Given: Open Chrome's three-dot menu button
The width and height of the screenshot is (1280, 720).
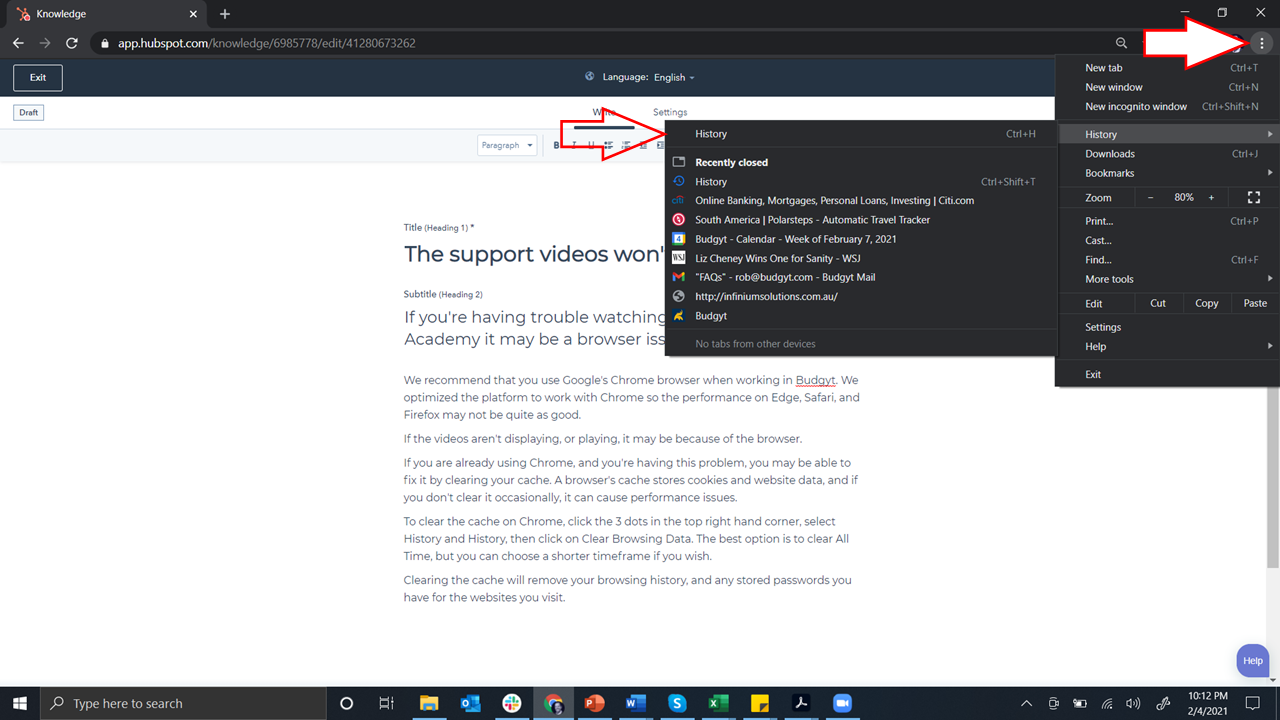Looking at the screenshot, I should click(1262, 43).
